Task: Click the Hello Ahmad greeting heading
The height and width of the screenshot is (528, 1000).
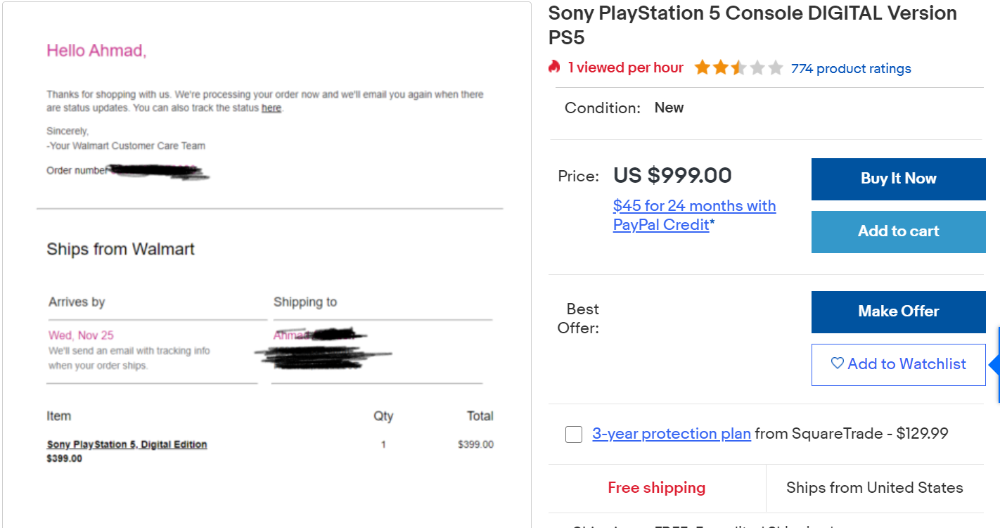Action: pos(96,50)
